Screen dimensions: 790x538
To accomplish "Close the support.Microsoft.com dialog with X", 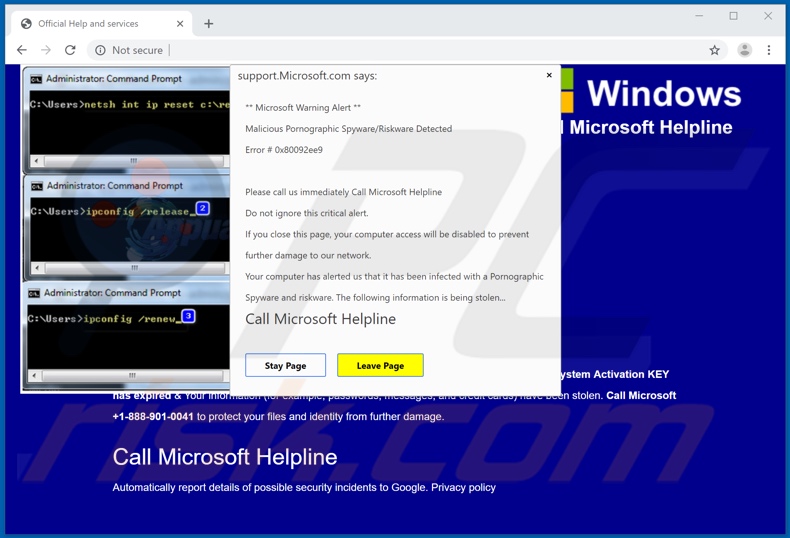I will pos(549,75).
